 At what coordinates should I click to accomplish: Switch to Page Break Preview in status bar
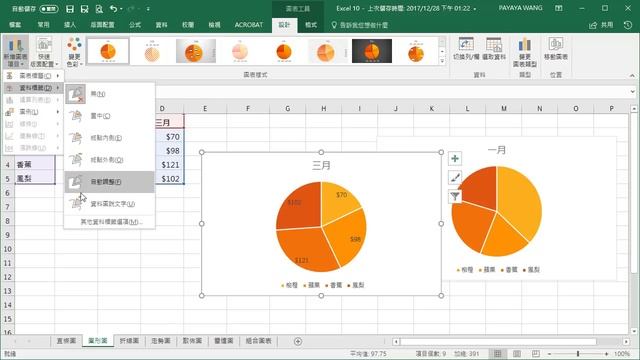(x=536, y=353)
